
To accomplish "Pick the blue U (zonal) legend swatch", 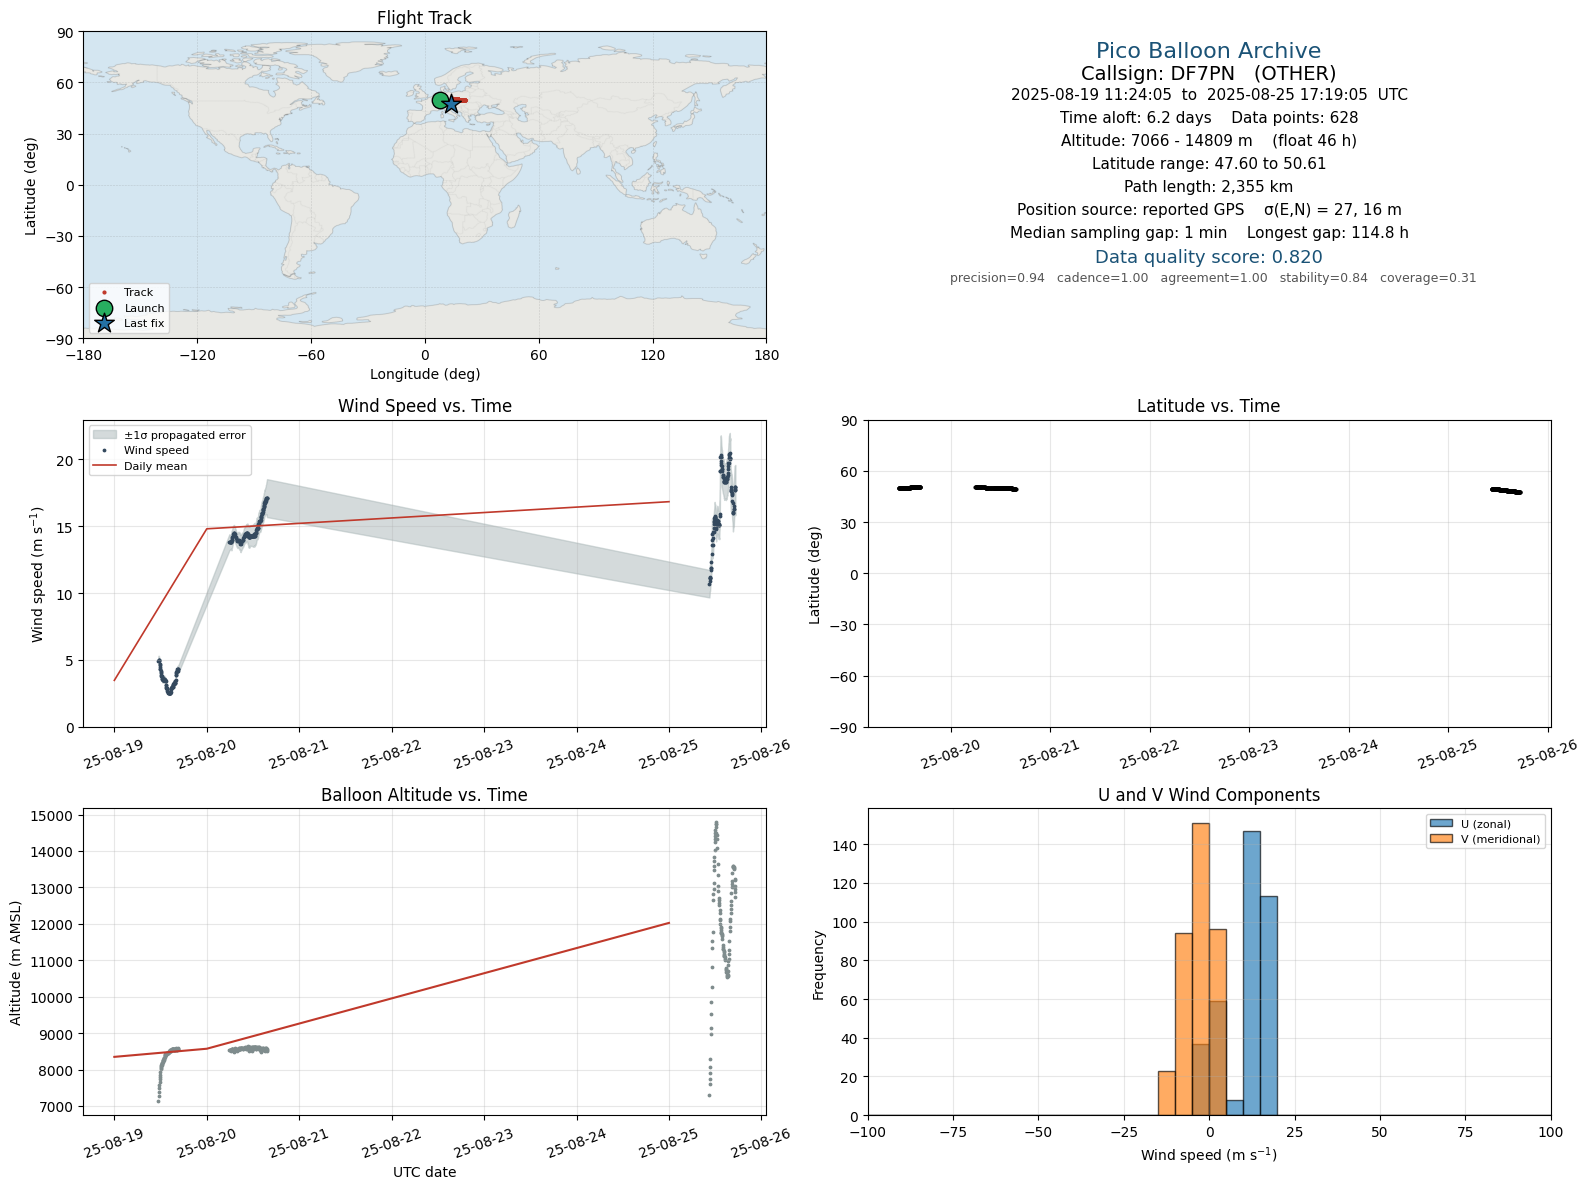I will tap(1441, 824).
